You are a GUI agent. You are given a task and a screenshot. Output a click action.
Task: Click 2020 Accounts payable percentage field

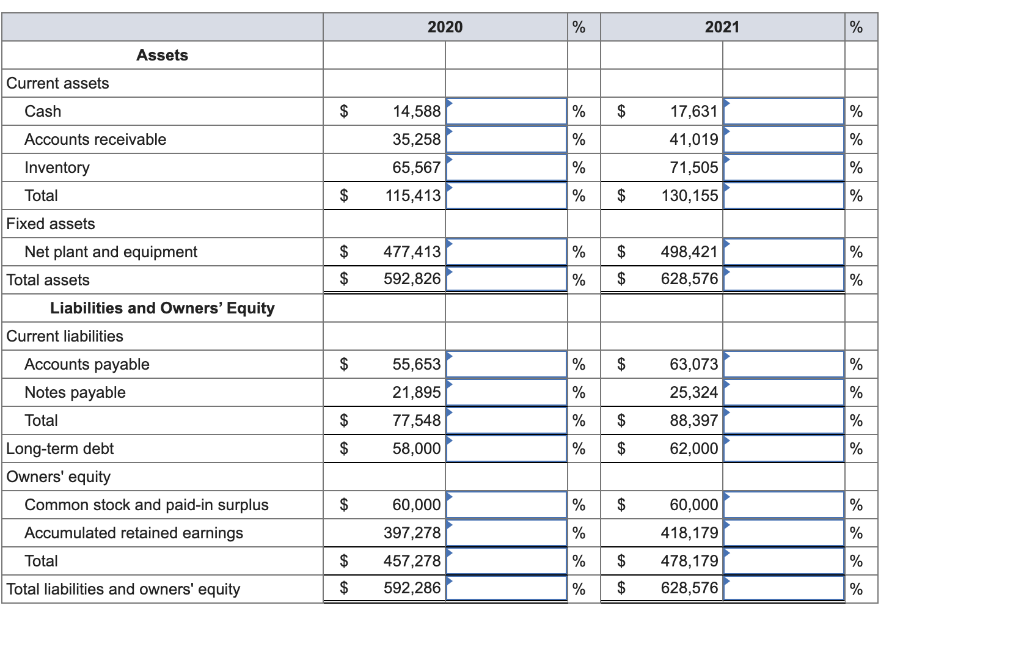(x=506, y=364)
